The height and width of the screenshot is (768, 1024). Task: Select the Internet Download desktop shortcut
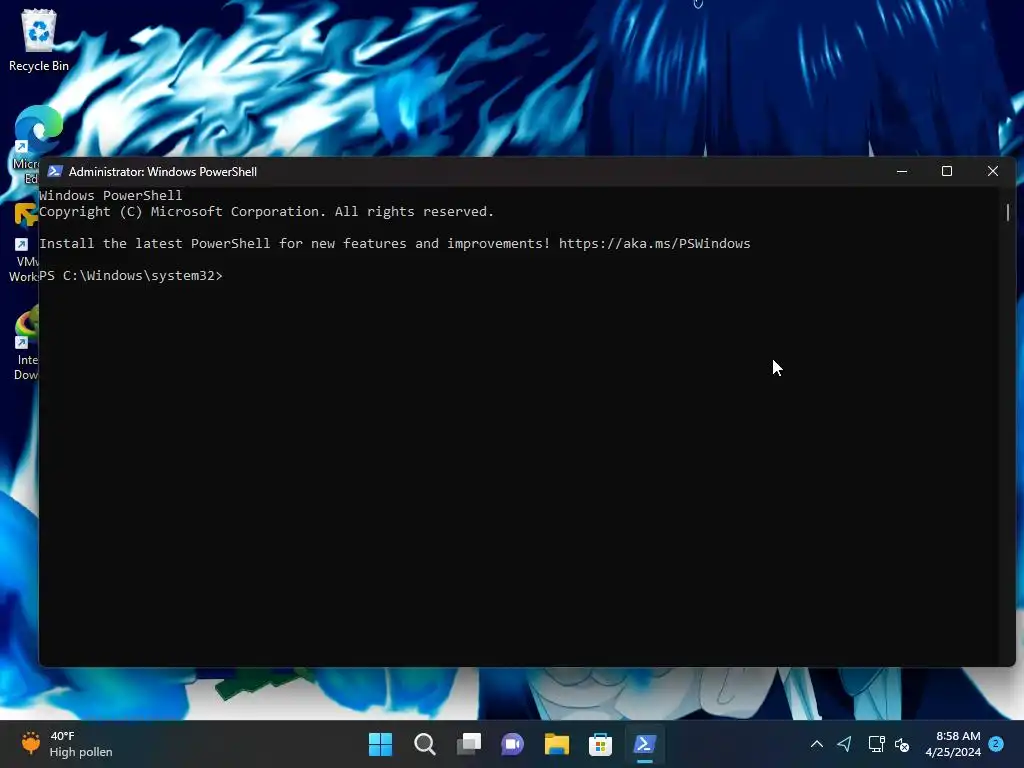point(26,344)
